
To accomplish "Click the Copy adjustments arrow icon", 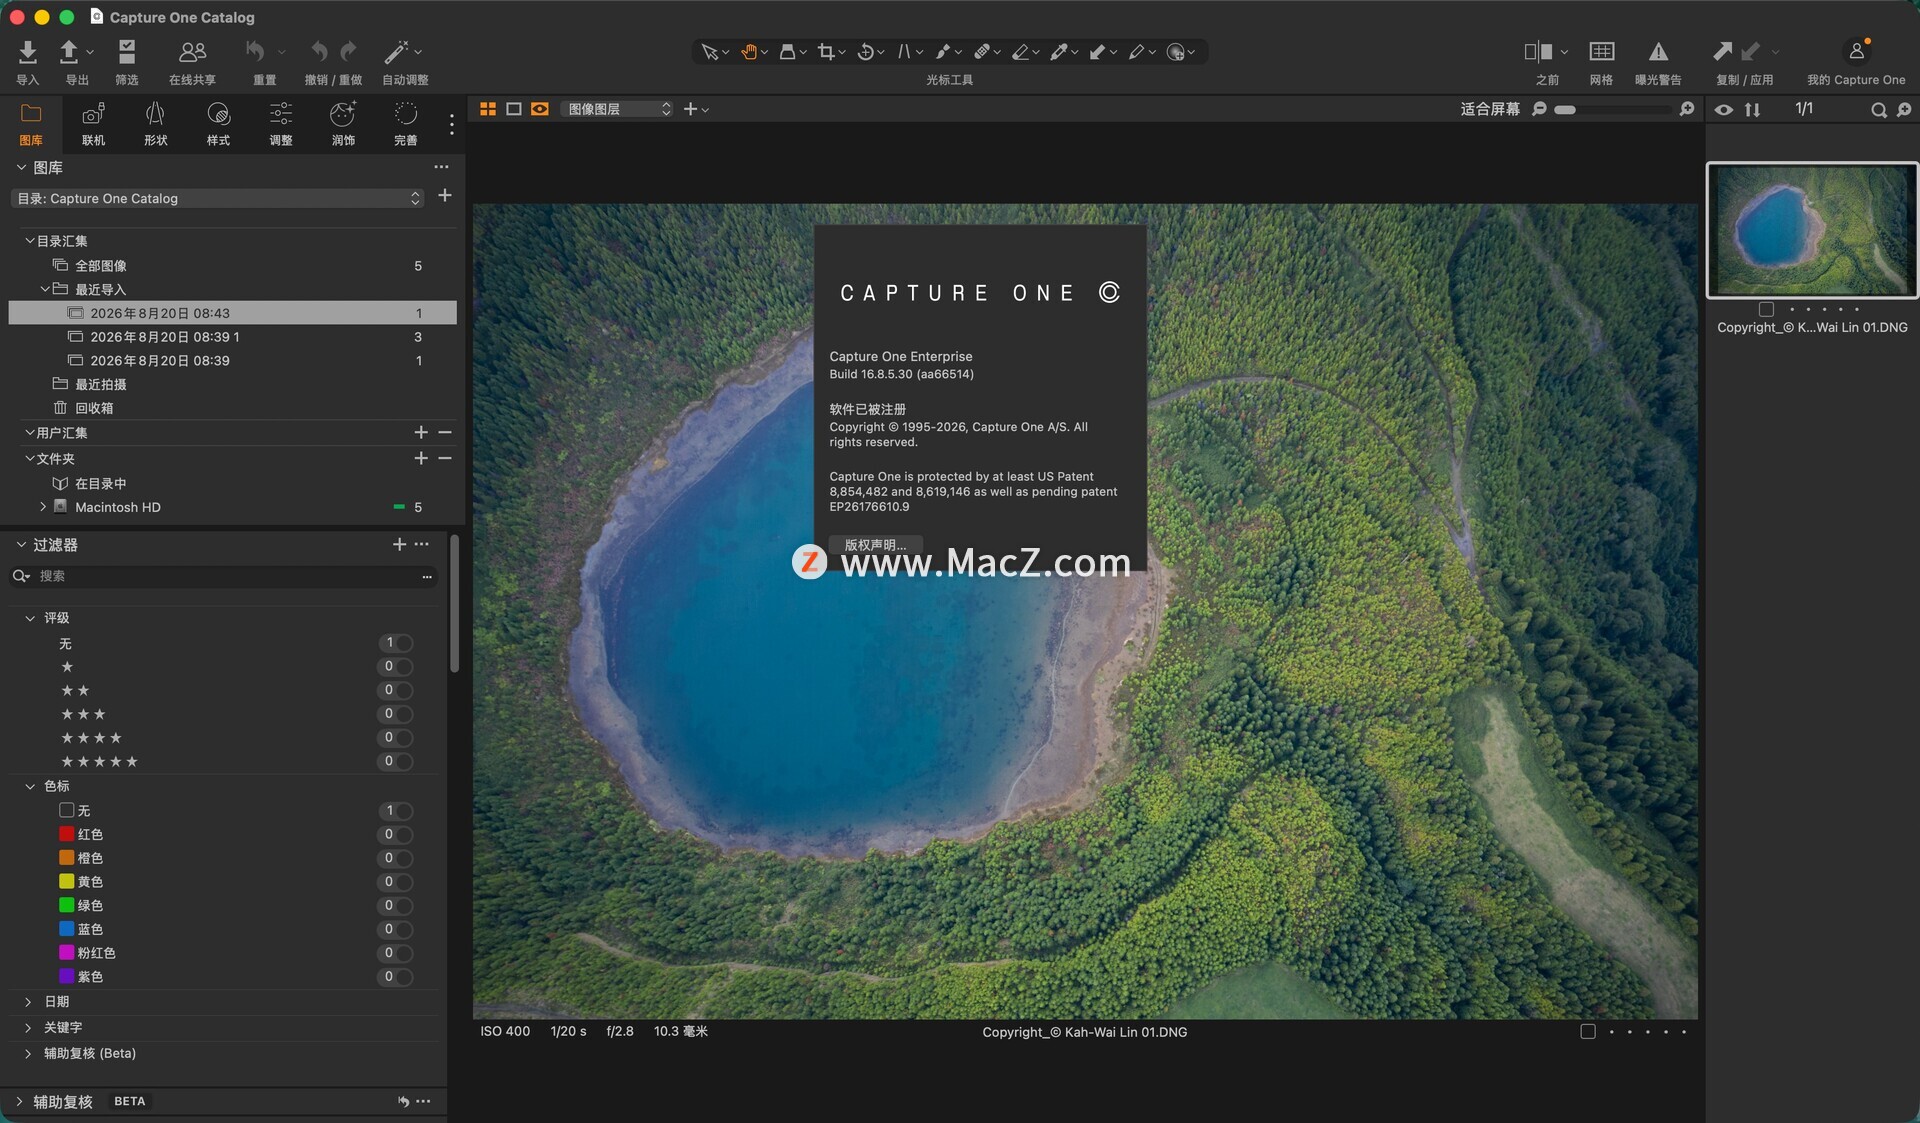I will [1723, 52].
